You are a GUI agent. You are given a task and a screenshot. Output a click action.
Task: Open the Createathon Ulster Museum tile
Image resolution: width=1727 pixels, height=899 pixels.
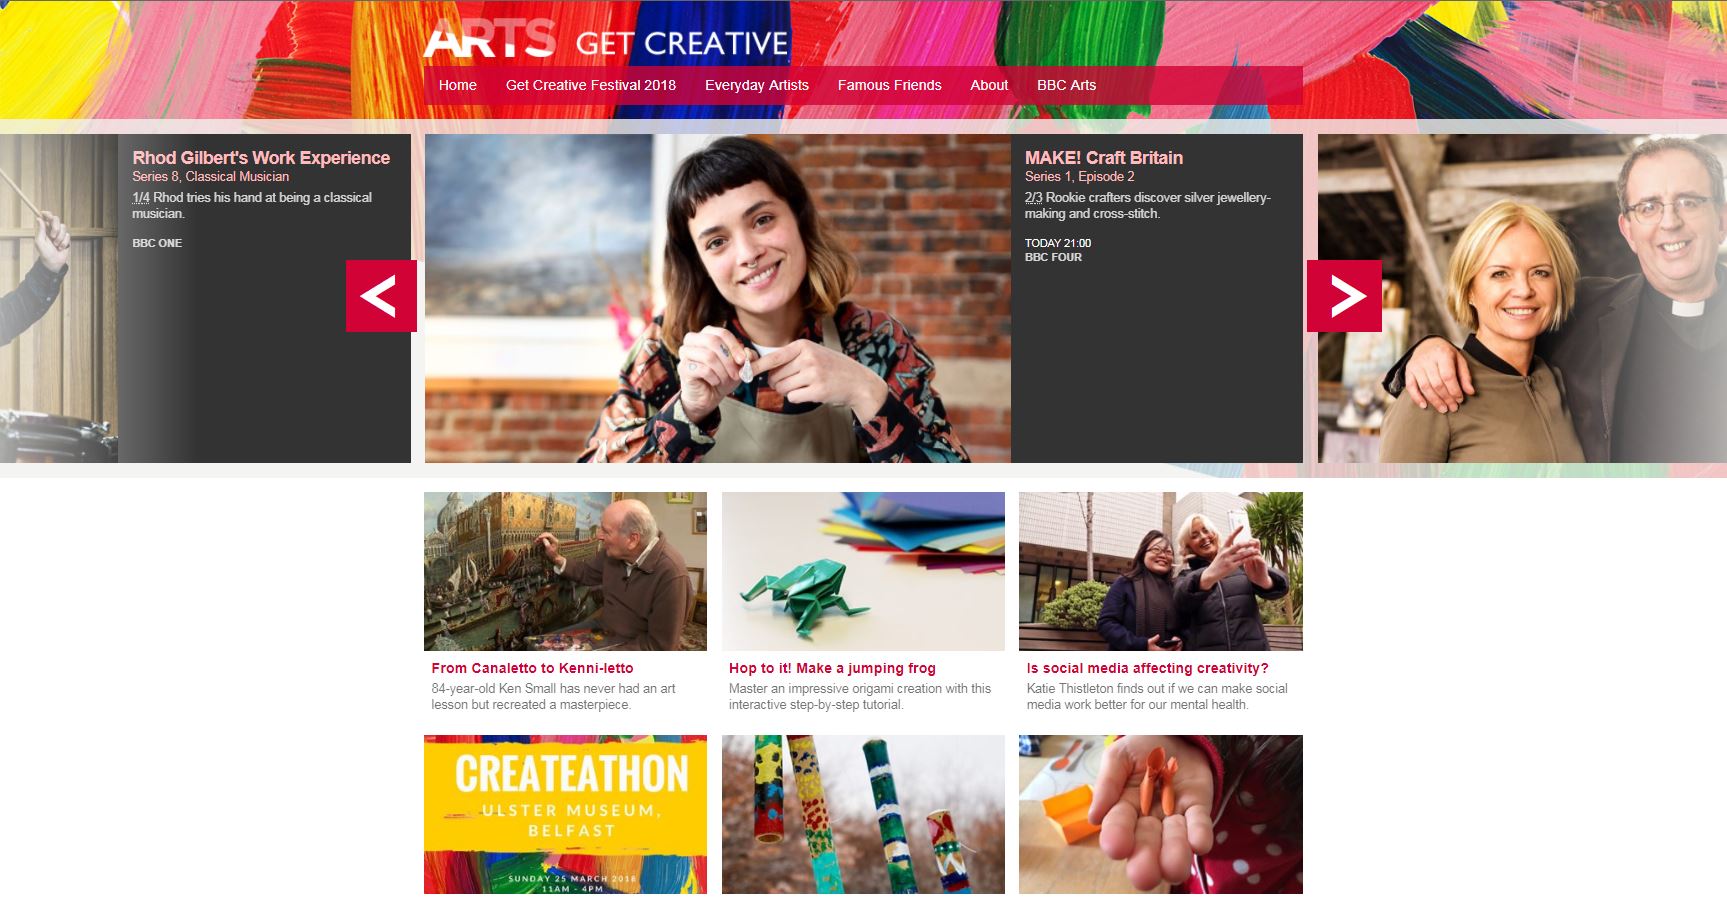(x=565, y=814)
